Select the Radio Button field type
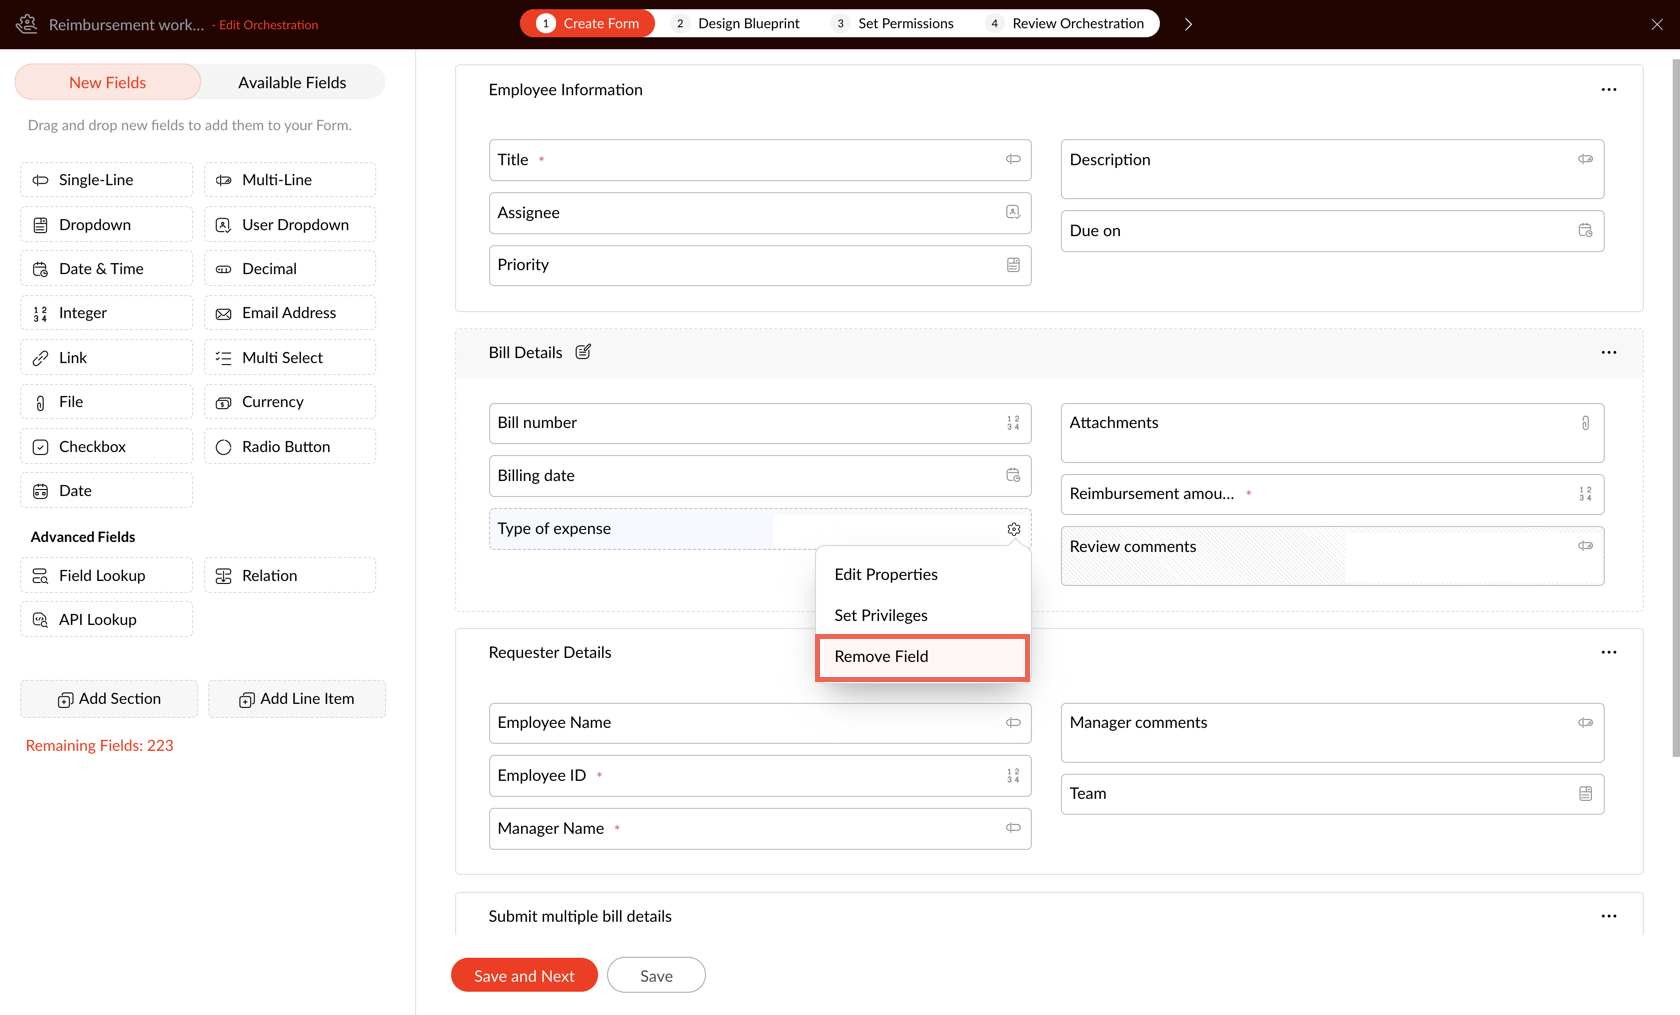This screenshot has width=1680, height=1015. [290, 447]
